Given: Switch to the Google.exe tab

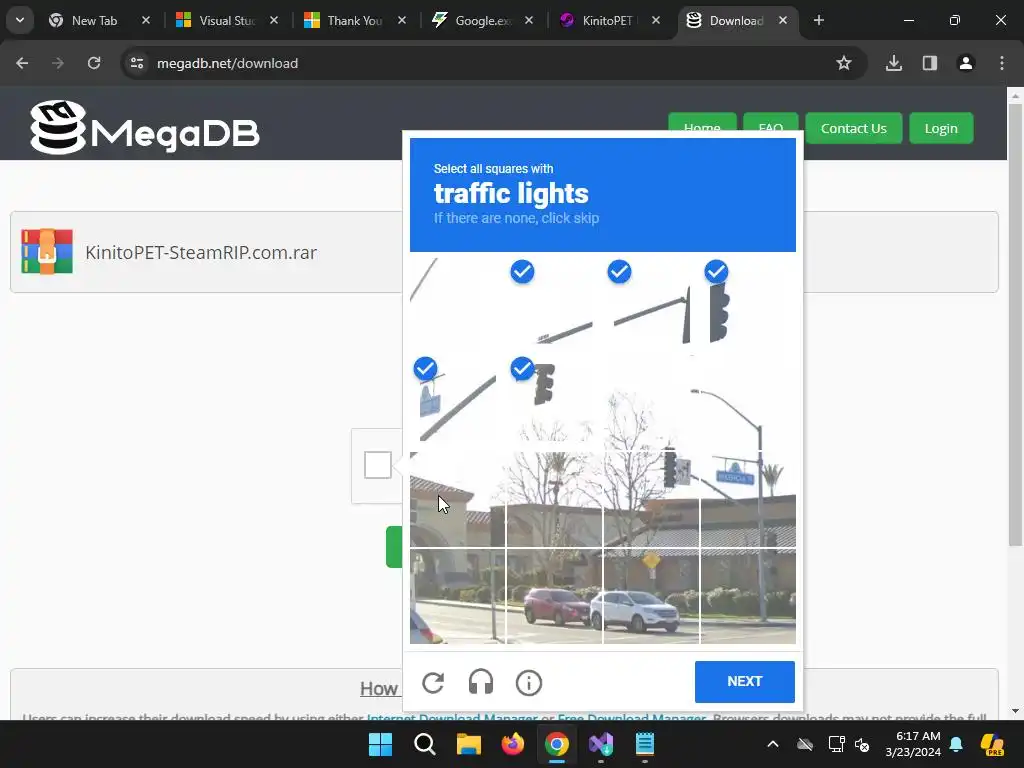Looking at the screenshot, I should click(x=482, y=21).
